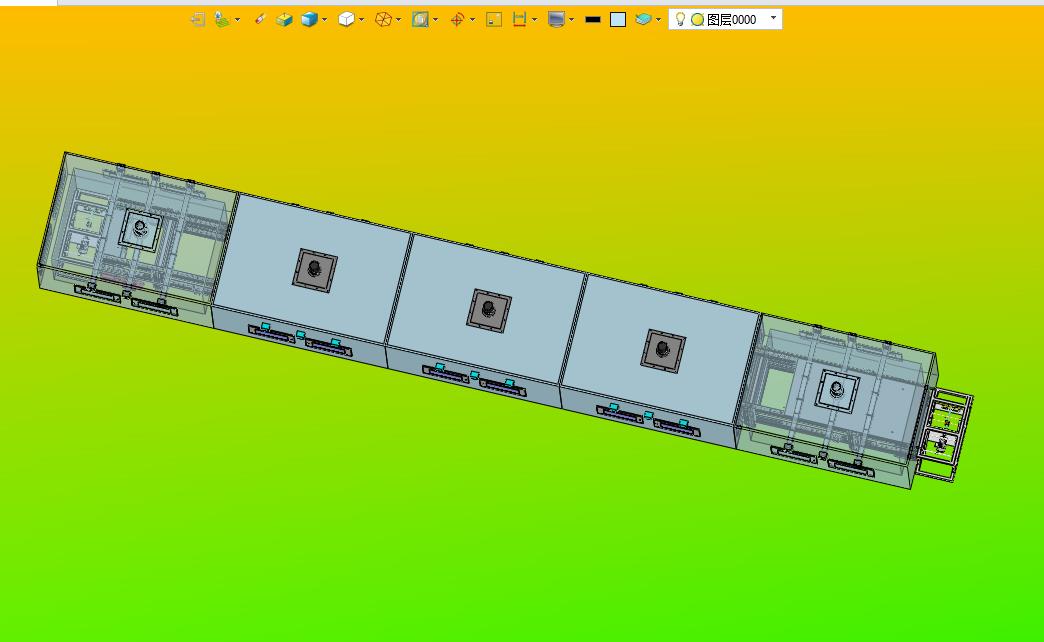Click the monitor display icon
This screenshot has width=1044, height=642.
556,20
